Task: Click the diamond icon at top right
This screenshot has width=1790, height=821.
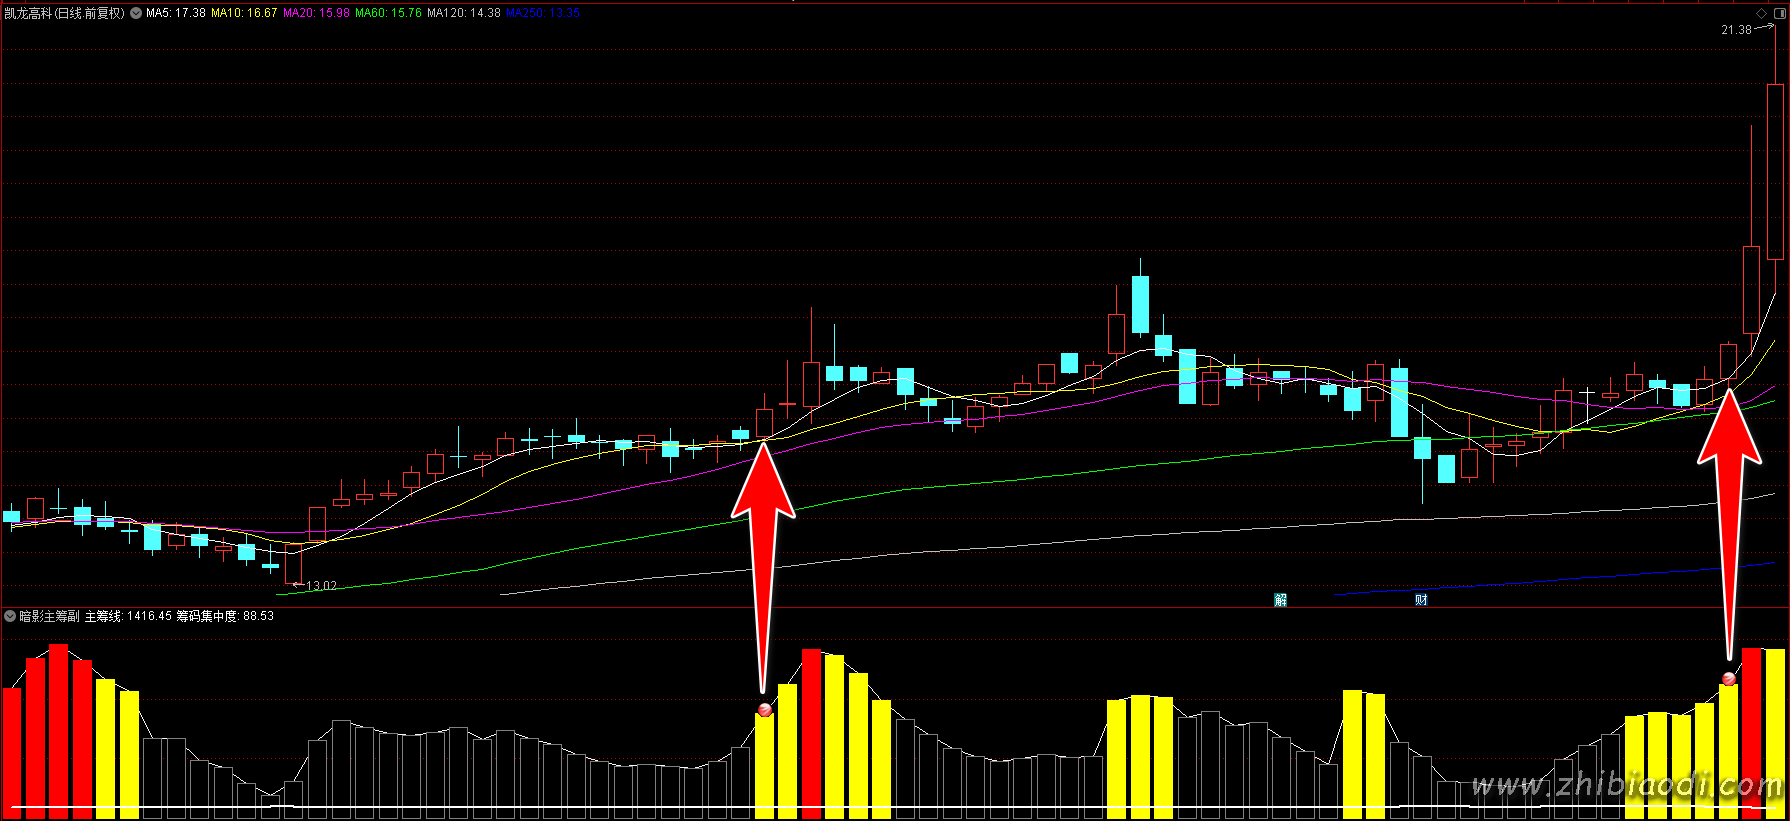Action: [1761, 13]
